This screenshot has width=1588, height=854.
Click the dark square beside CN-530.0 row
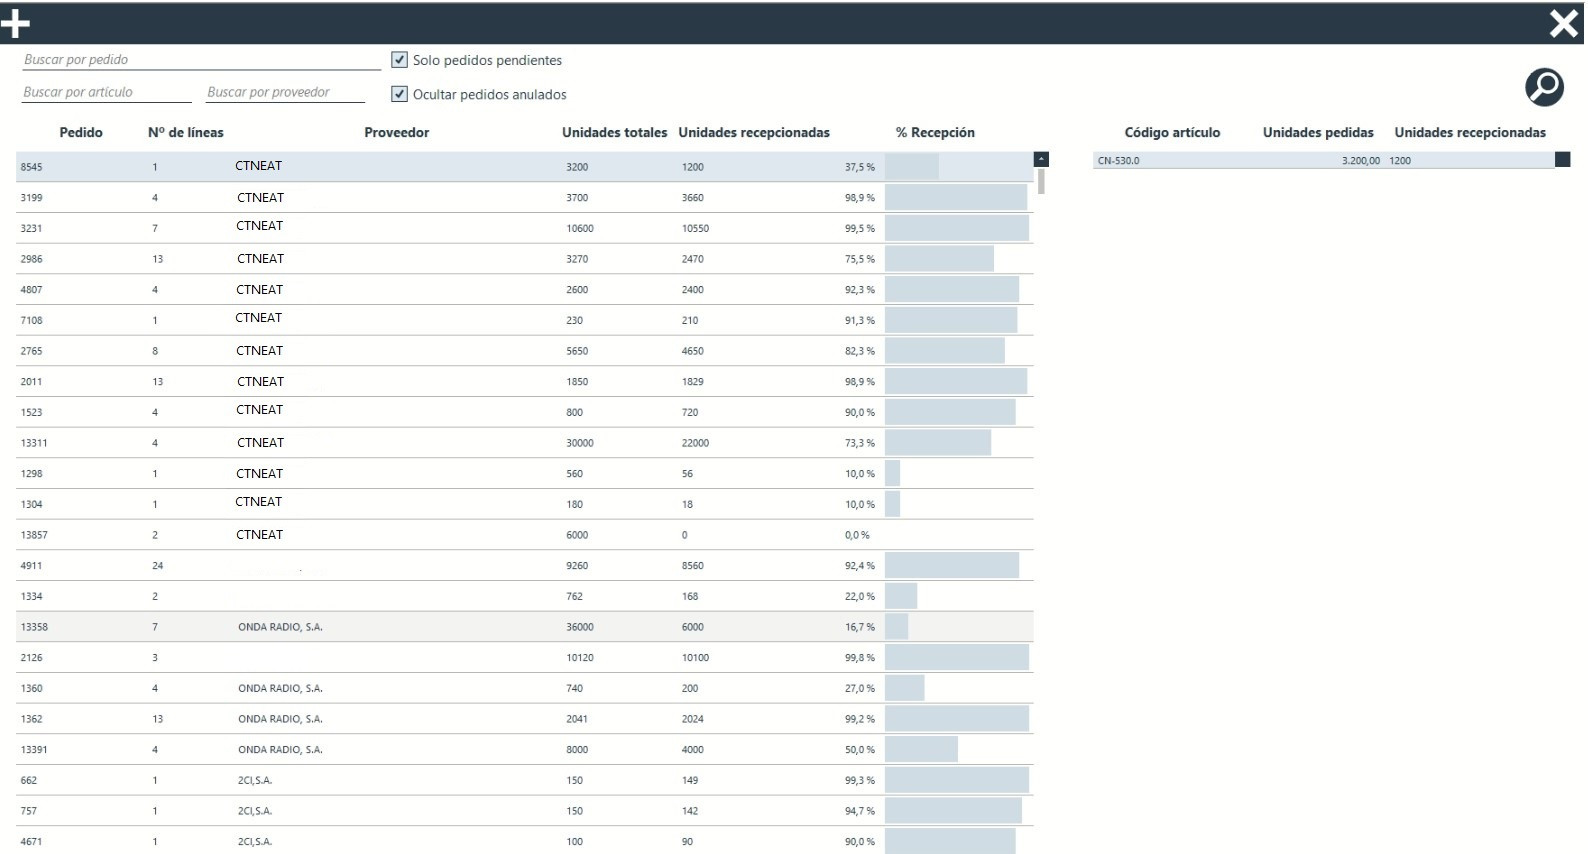pos(1562,160)
